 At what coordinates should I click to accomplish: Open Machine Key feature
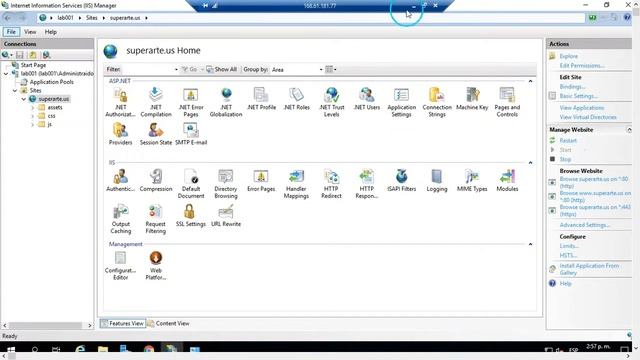click(x=472, y=99)
